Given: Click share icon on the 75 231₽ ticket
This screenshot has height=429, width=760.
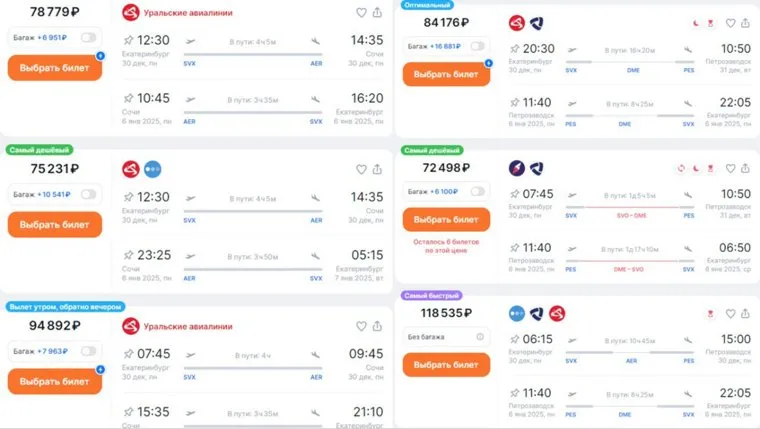Looking at the screenshot, I should [377, 169].
